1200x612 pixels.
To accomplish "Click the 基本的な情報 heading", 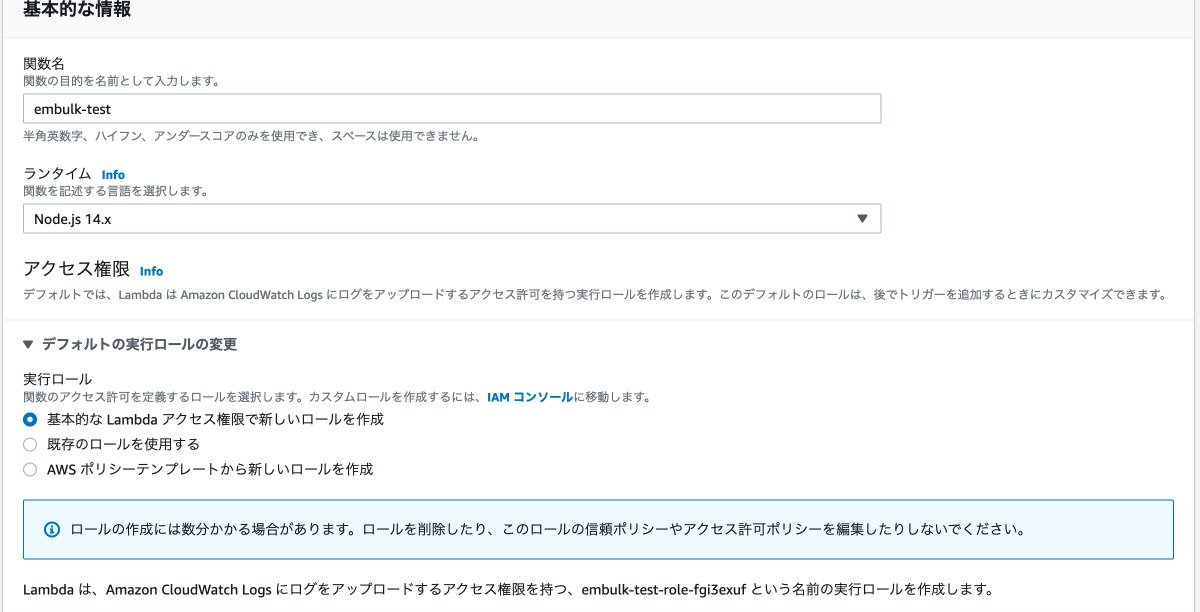I will click(77, 10).
